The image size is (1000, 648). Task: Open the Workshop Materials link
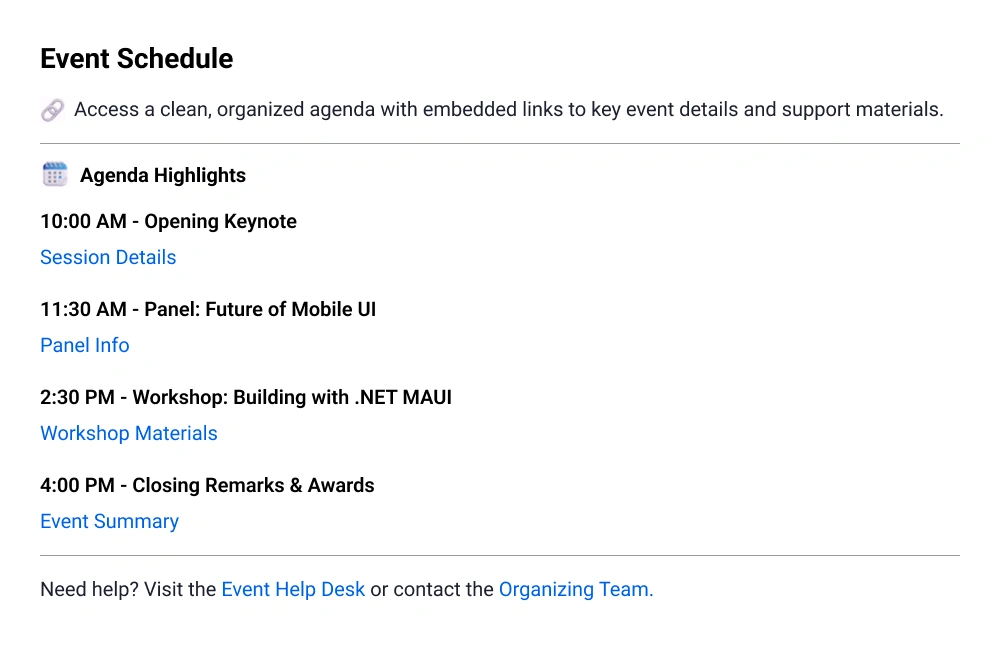coord(129,433)
